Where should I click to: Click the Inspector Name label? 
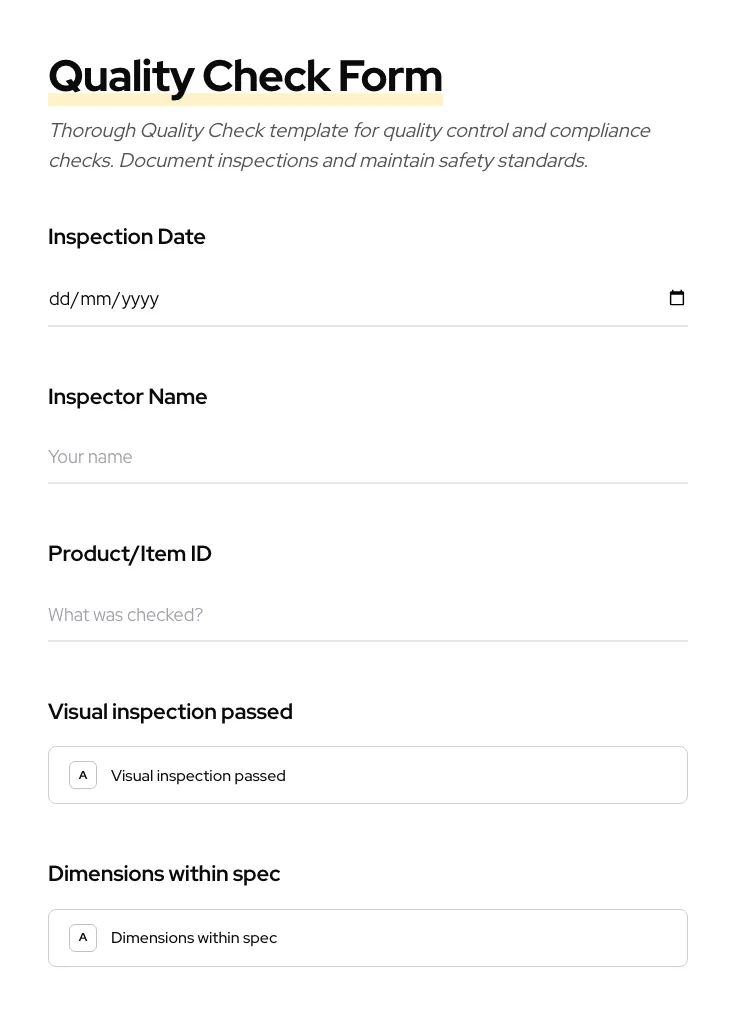click(x=128, y=397)
